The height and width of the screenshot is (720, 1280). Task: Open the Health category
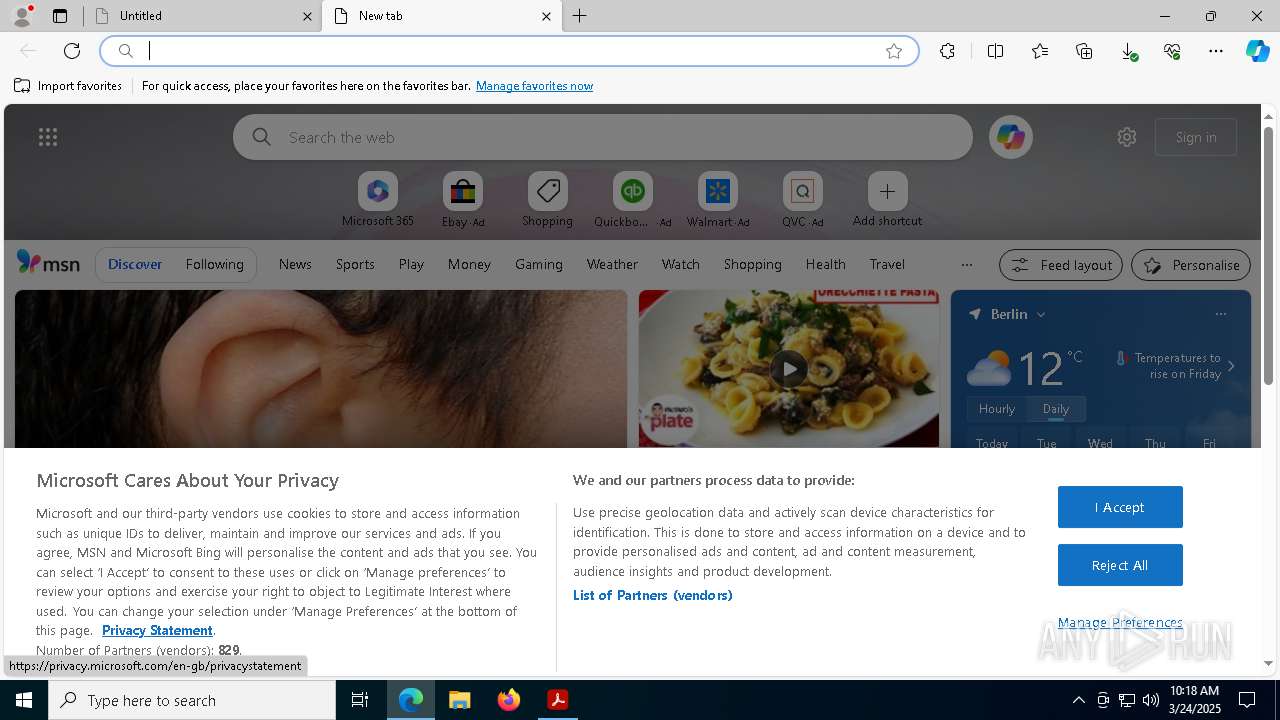point(825,264)
